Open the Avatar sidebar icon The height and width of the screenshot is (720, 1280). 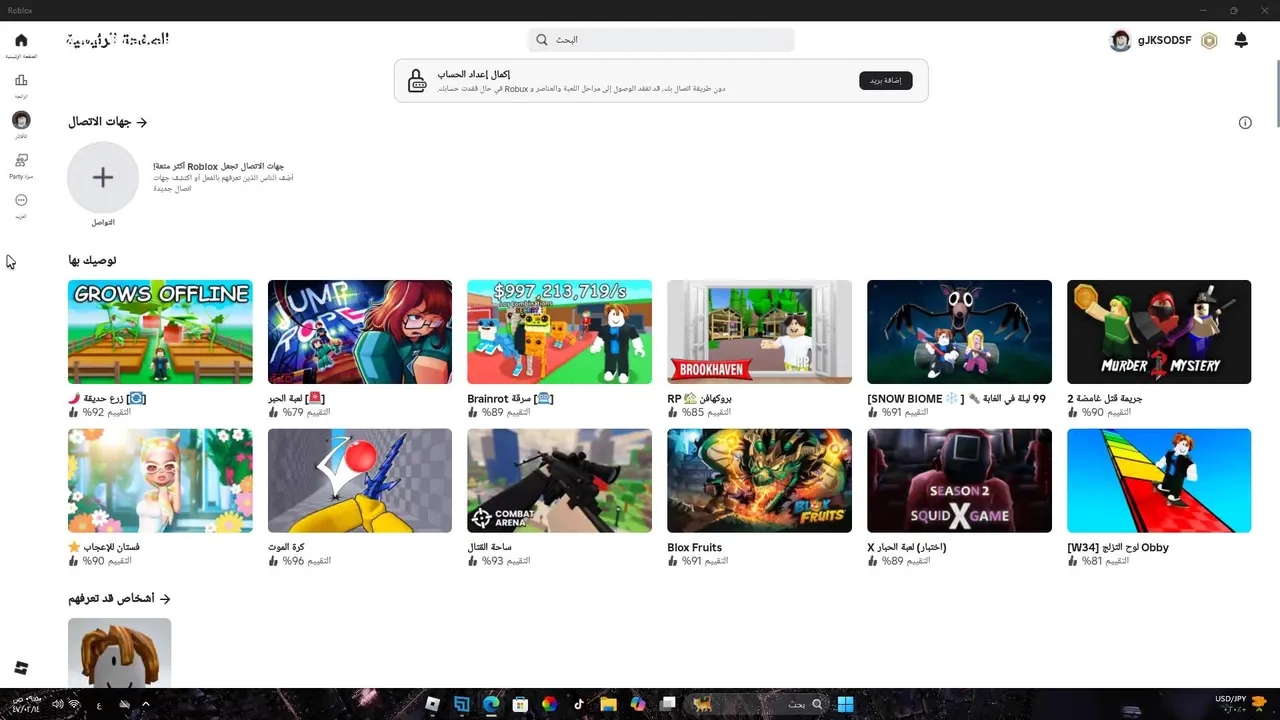tap(21, 120)
